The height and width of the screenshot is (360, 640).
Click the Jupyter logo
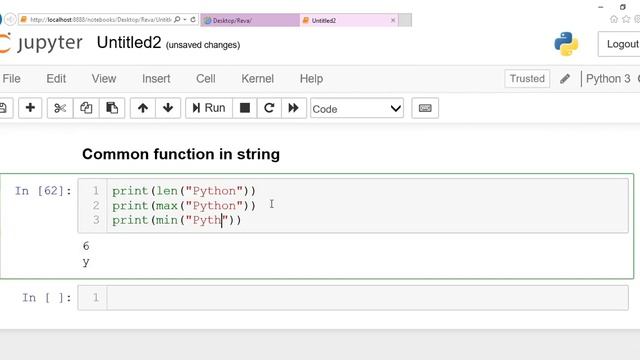coord(41,43)
